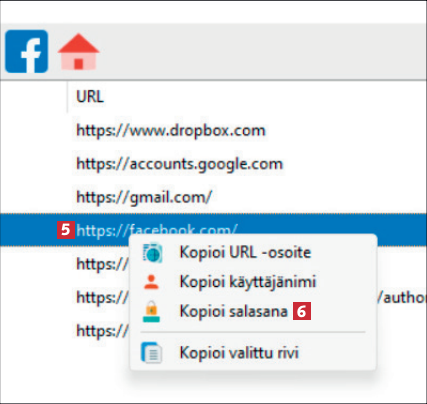Viewport: 427px width, 404px height.
Task: Choose Kopioi käyttäjänimi menu entry
Action: [x=248, y=282]
